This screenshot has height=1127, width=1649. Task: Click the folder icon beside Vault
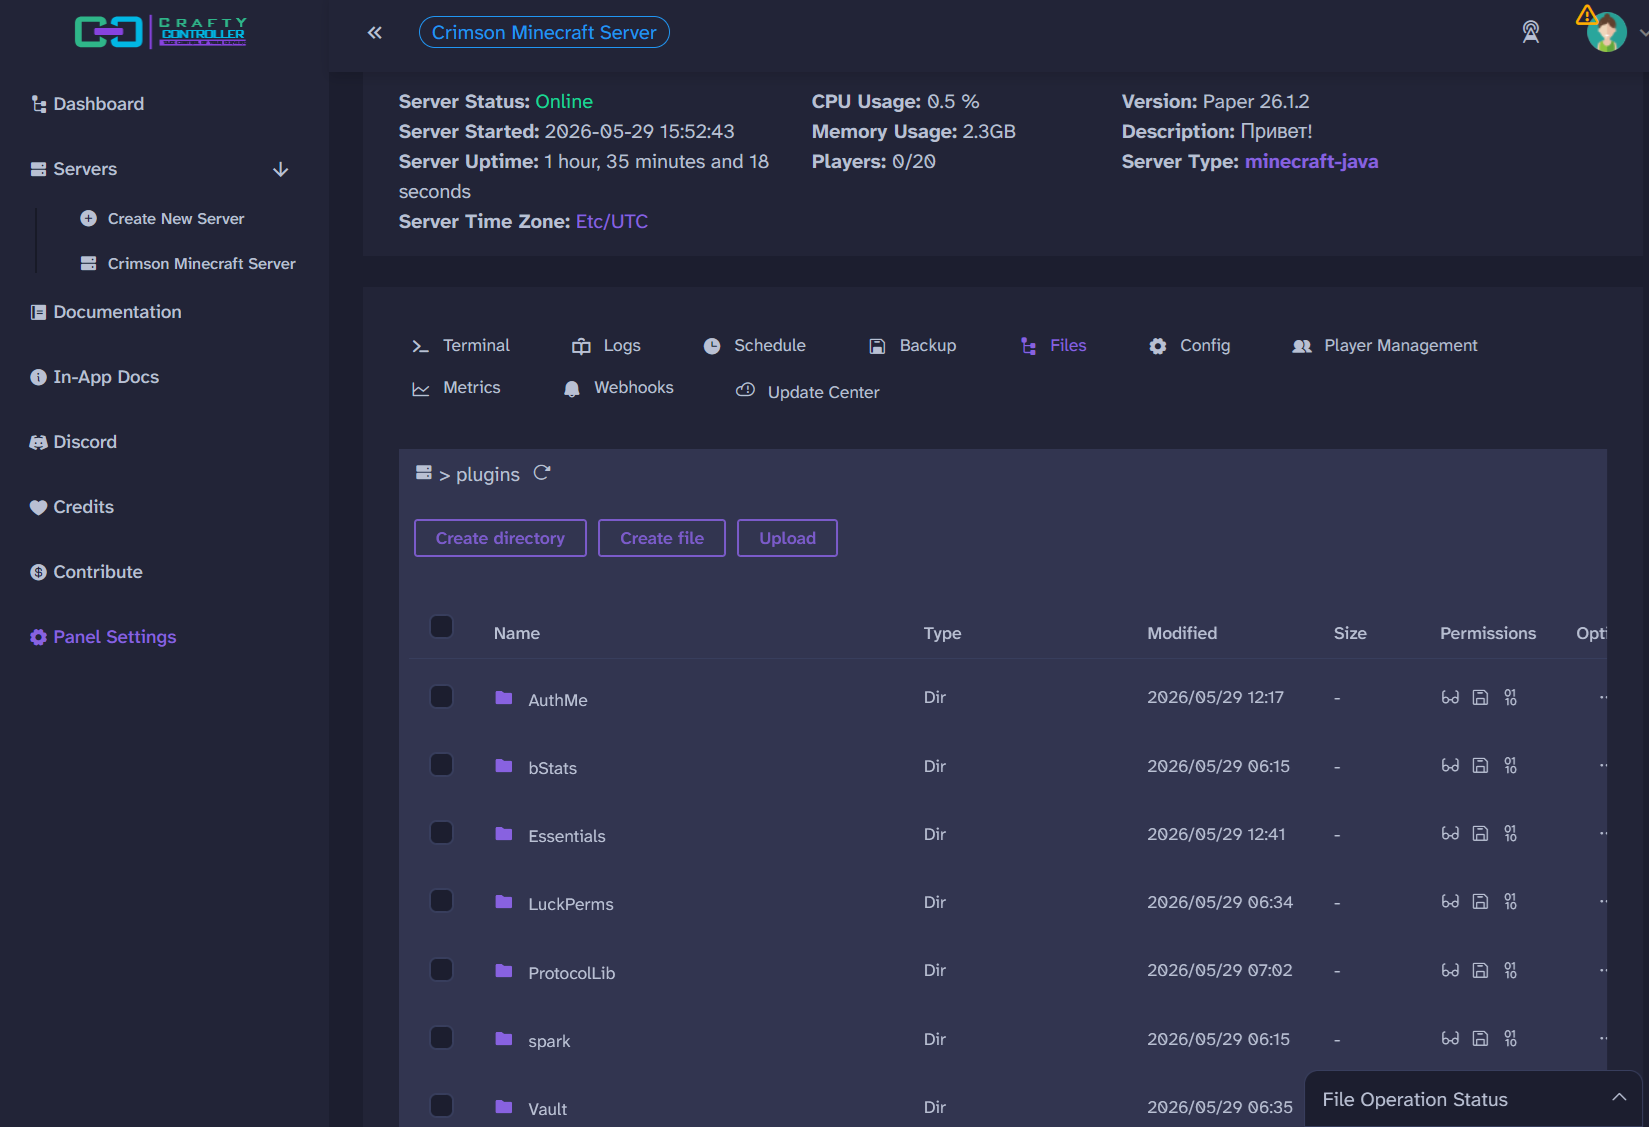tap(504, 1107)
